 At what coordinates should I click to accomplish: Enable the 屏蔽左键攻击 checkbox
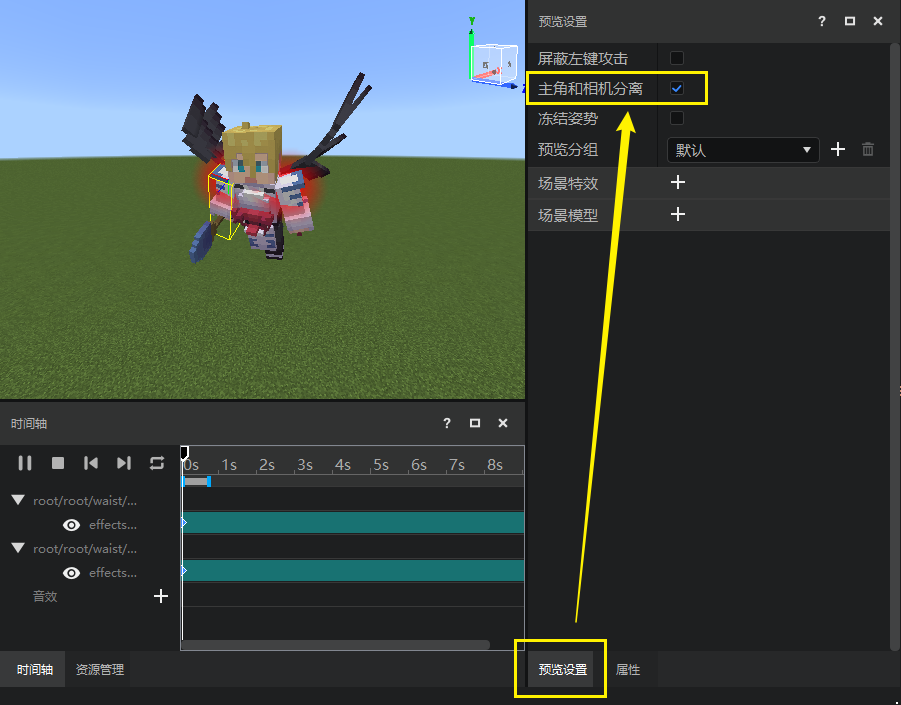pyautogui.click(x=677, y=58)
